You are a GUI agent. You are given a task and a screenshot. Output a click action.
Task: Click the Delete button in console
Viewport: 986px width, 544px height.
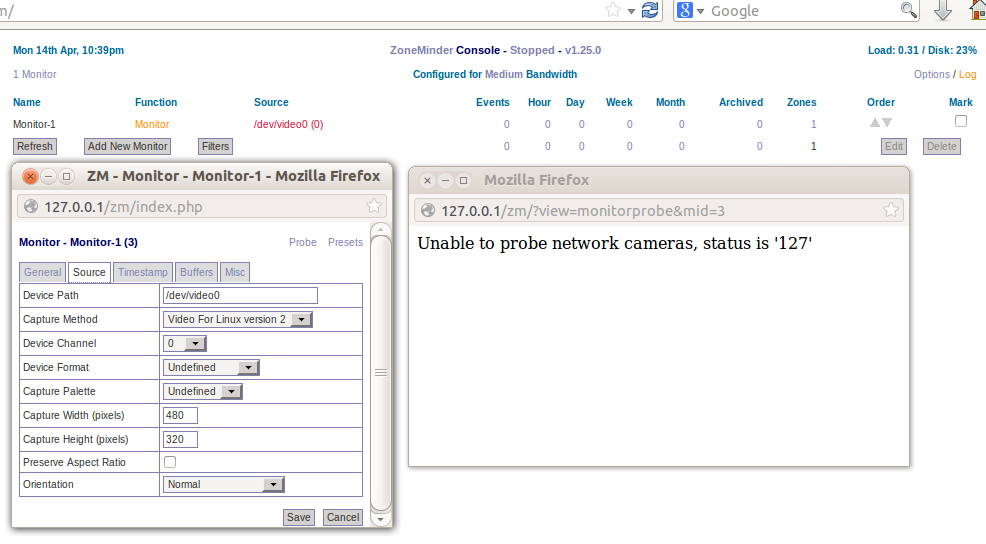pos(941,146)
